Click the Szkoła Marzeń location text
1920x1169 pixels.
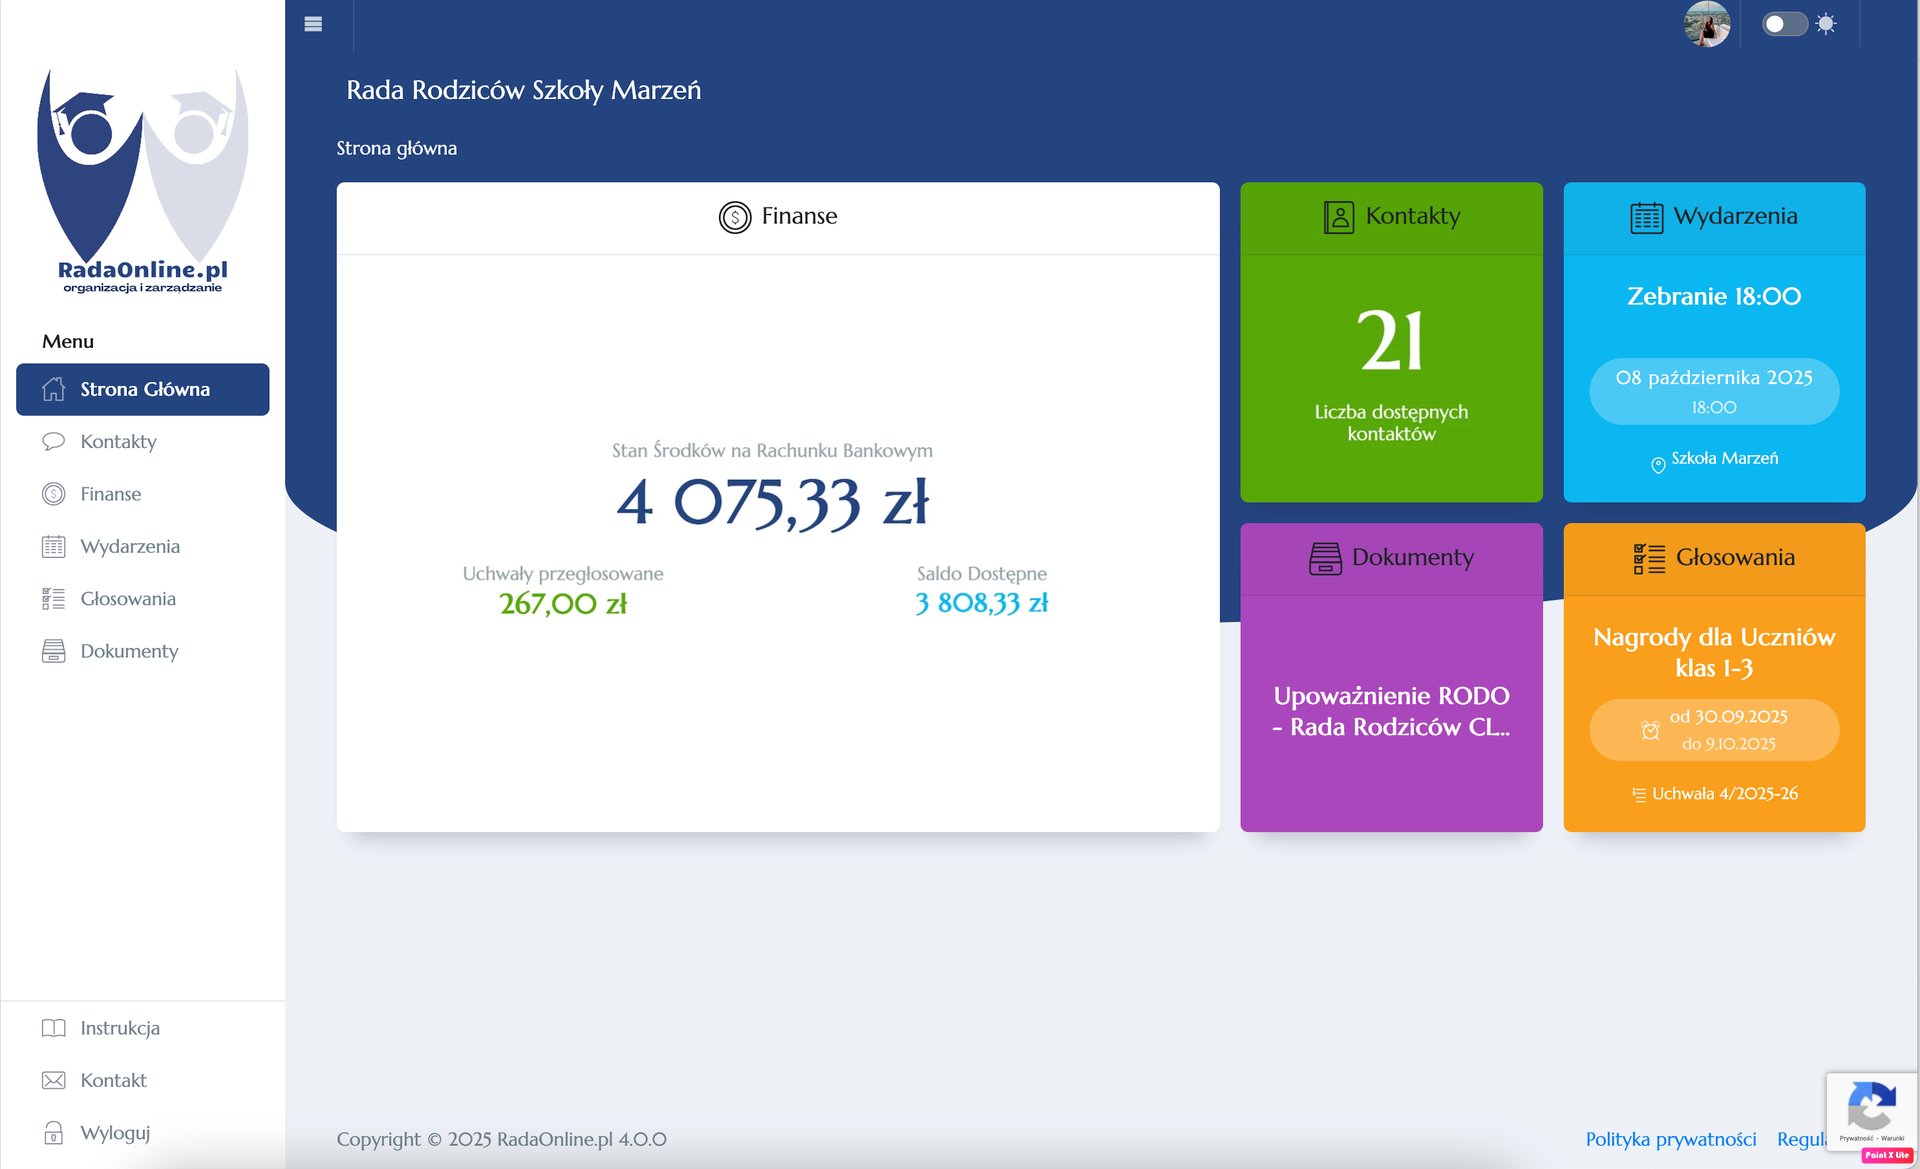coord(1725,458)
